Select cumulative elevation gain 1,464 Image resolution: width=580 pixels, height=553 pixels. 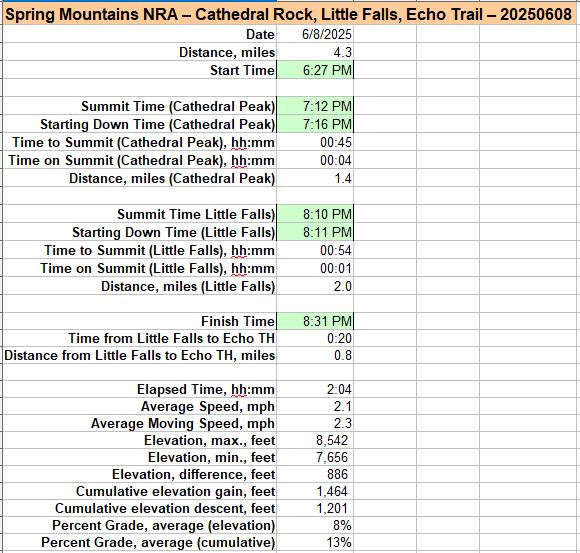[x=315, y=491]
